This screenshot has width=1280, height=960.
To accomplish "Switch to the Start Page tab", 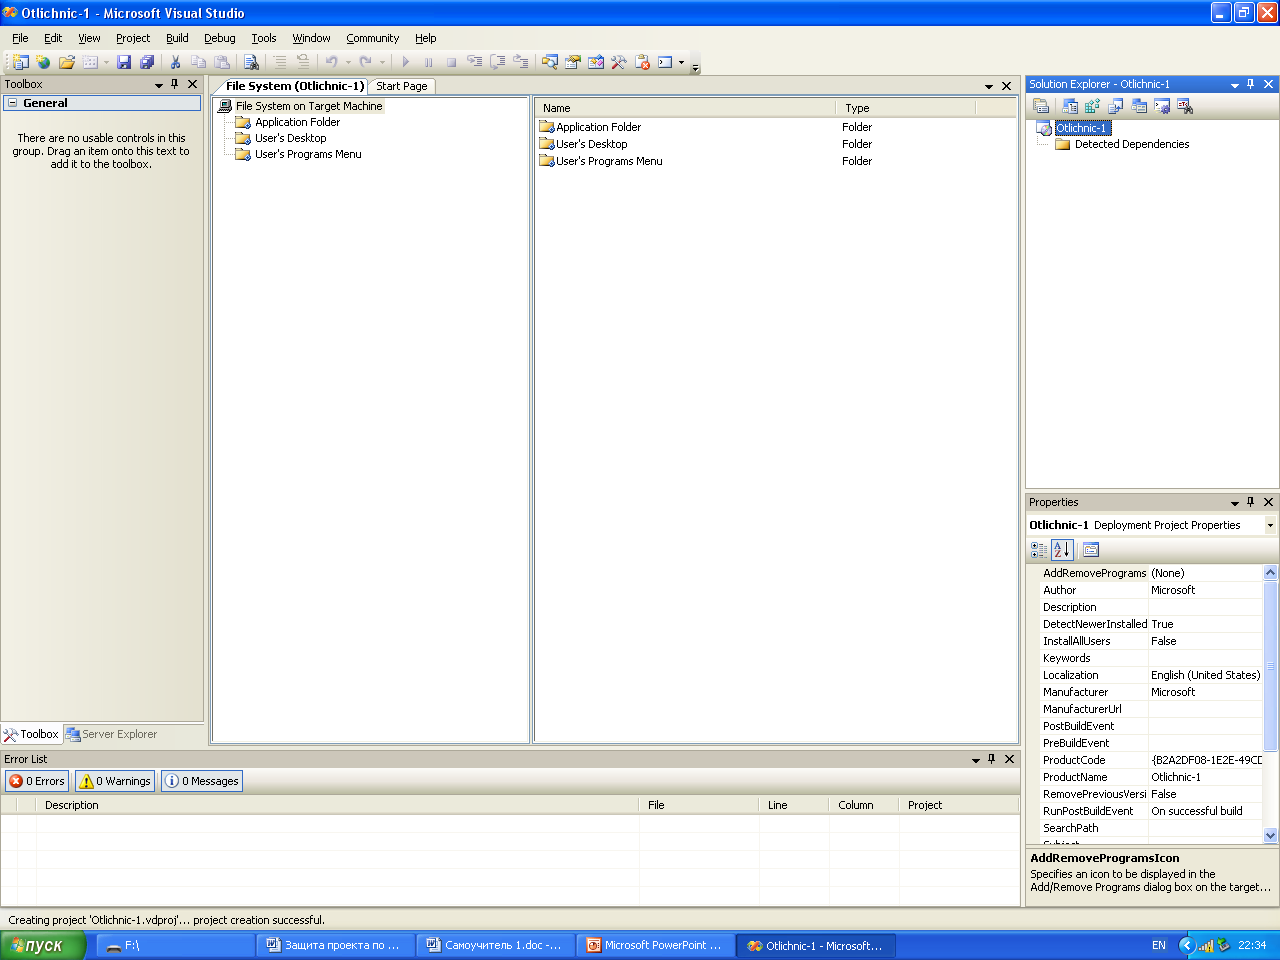I will (402, 86).
